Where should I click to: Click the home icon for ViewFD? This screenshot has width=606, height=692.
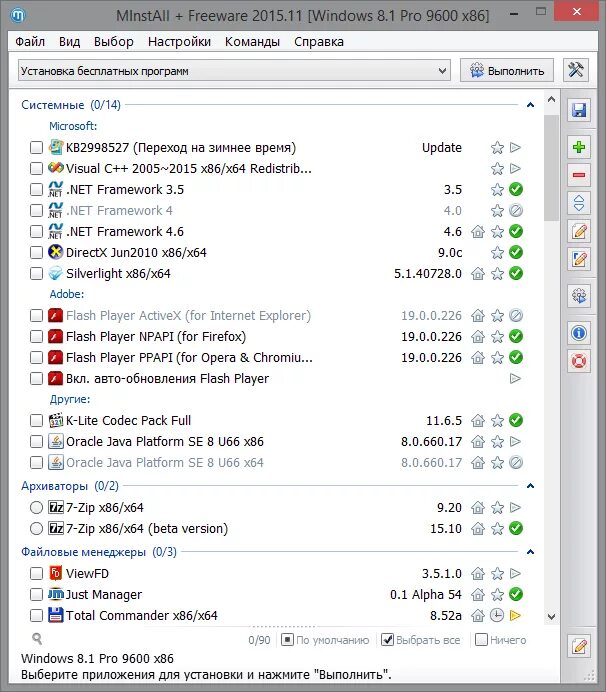[478, 574]
